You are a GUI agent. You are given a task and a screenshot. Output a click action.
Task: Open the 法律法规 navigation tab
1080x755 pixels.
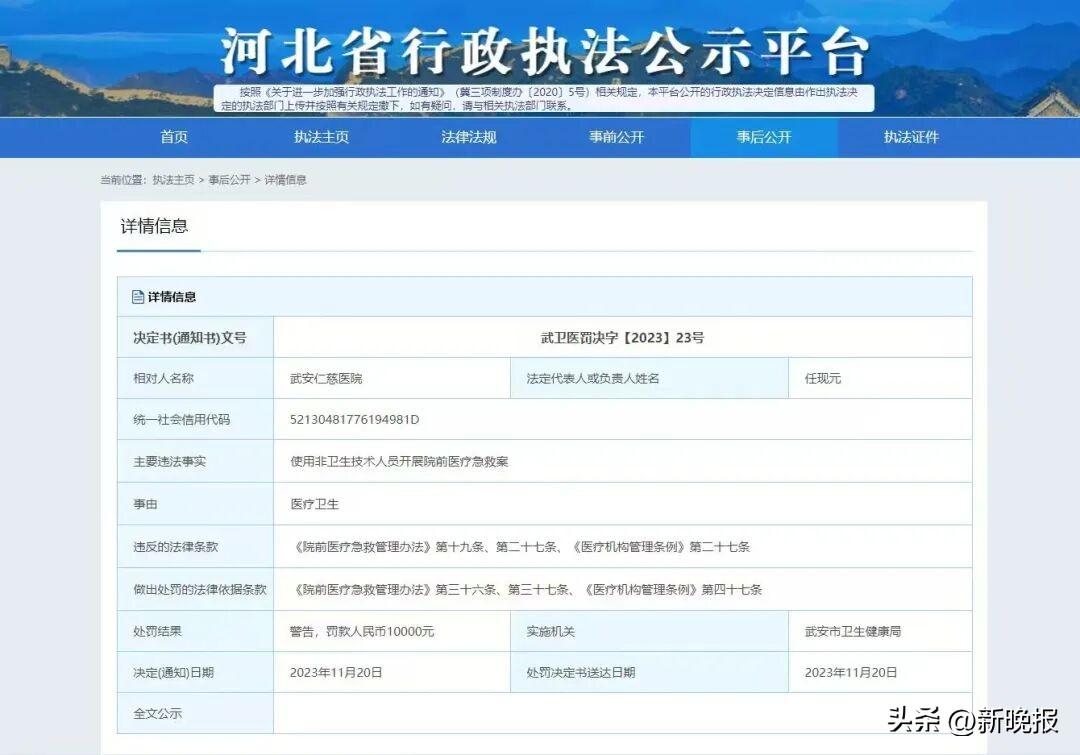(469, 137)
